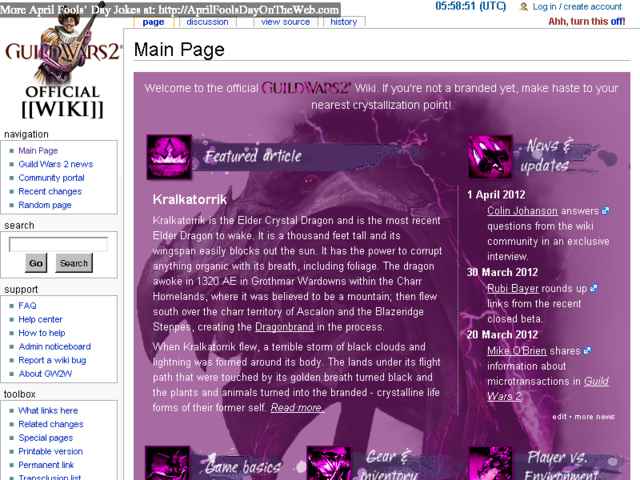The width and height of the screenshot is (640, 480).
Task: Click the Kralkatorrik article heading
Action: [x=189, y=199]
